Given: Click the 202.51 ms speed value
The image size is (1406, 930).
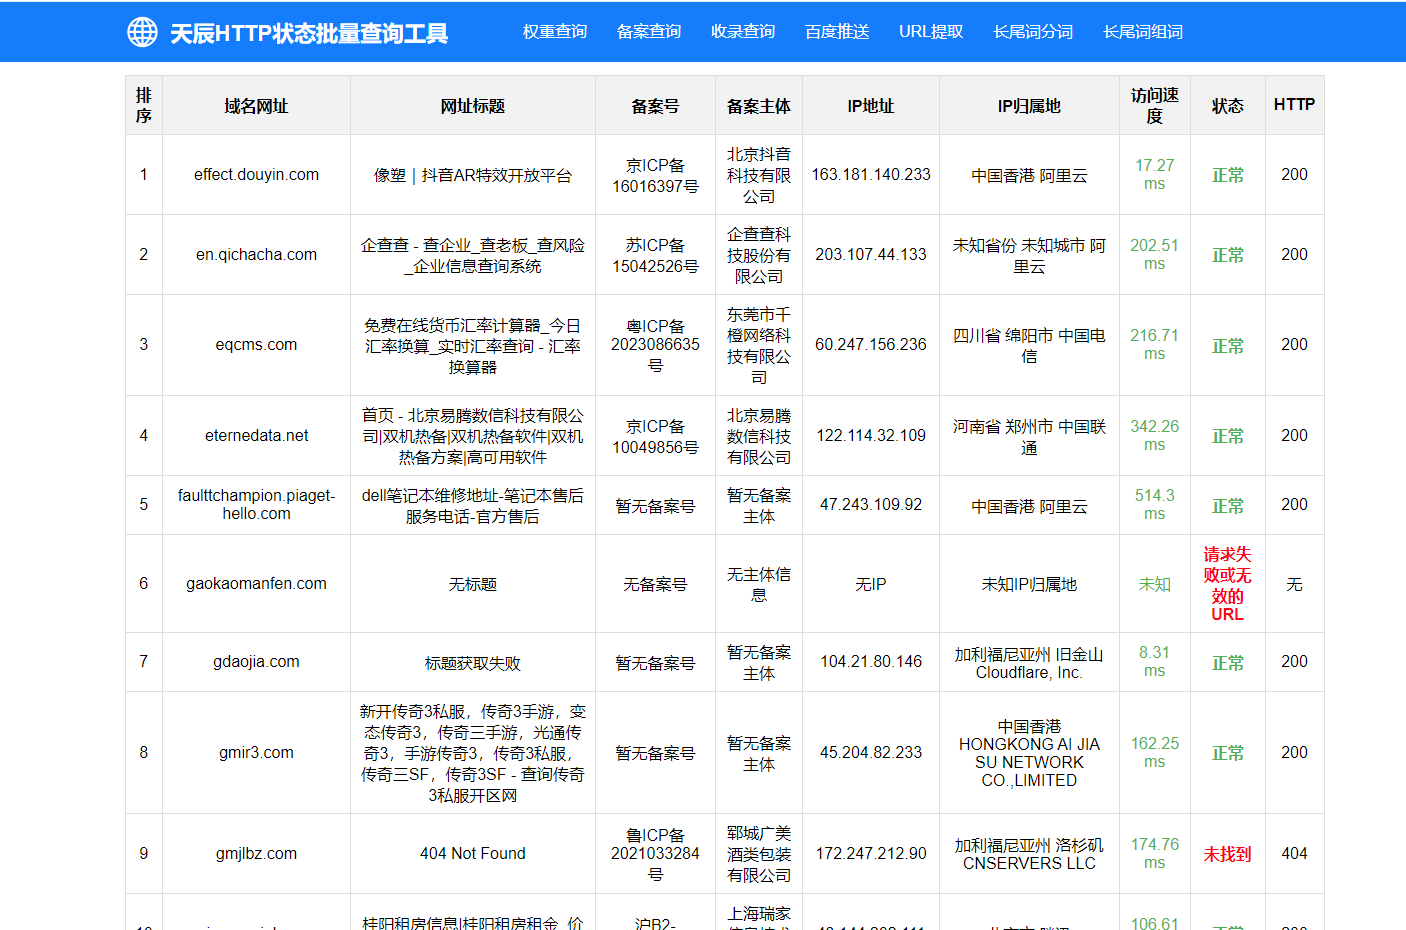Looking at the screenshot, I should pos(1155,255).
